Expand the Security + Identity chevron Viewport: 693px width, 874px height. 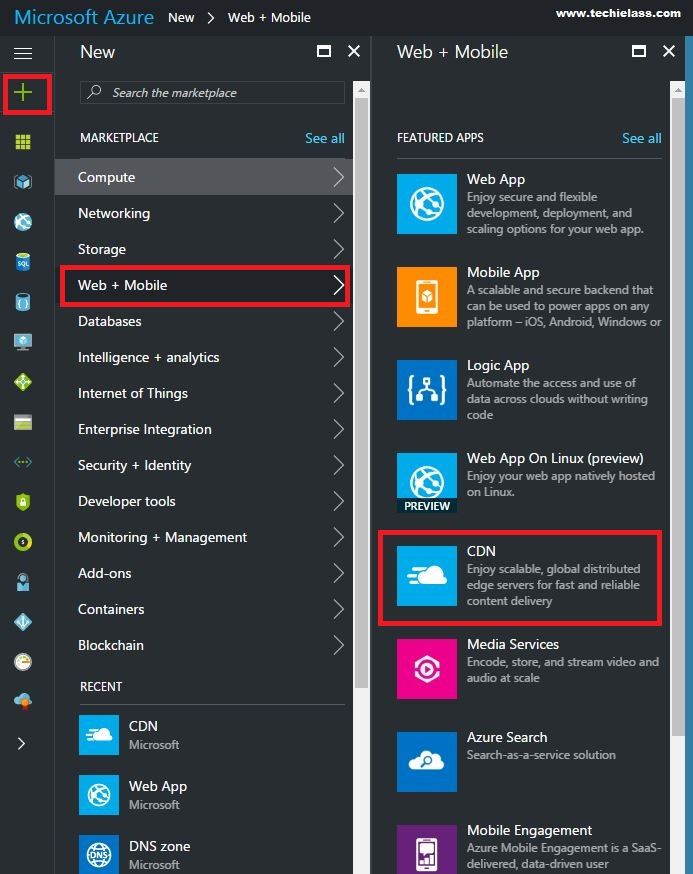coord(338,465)
